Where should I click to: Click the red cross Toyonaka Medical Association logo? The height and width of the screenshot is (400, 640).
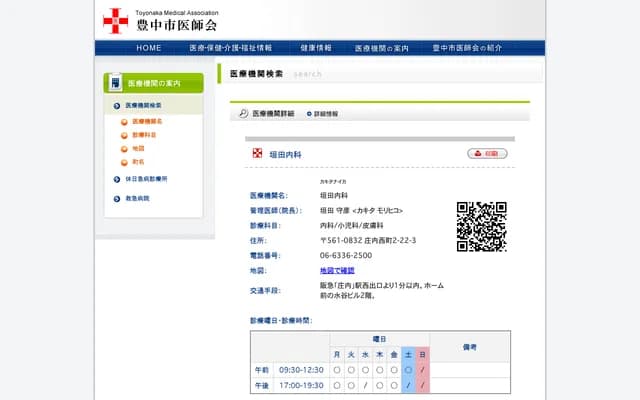(116, 20)
